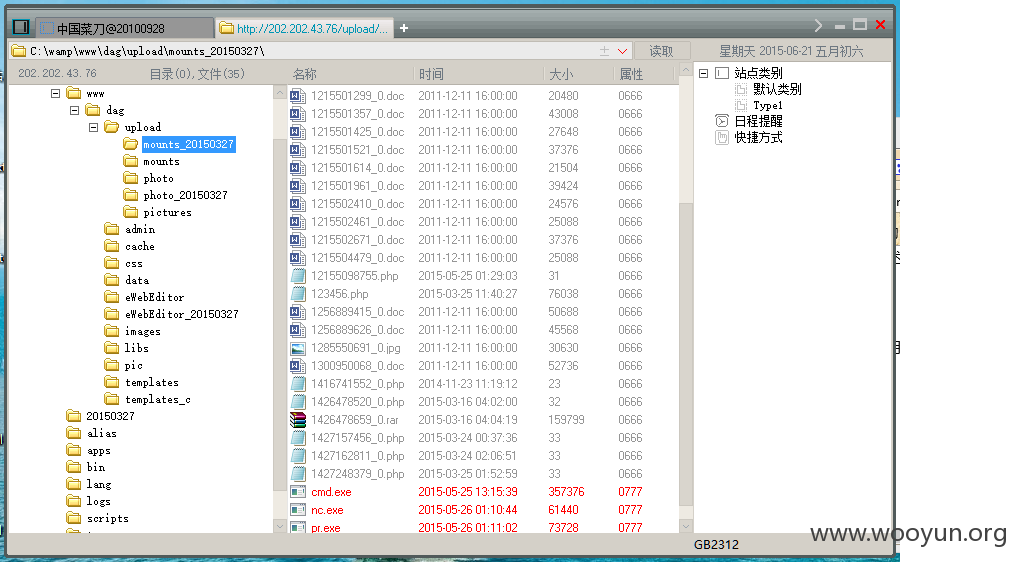Sort by 名称 column header

(x=304, y=75)
